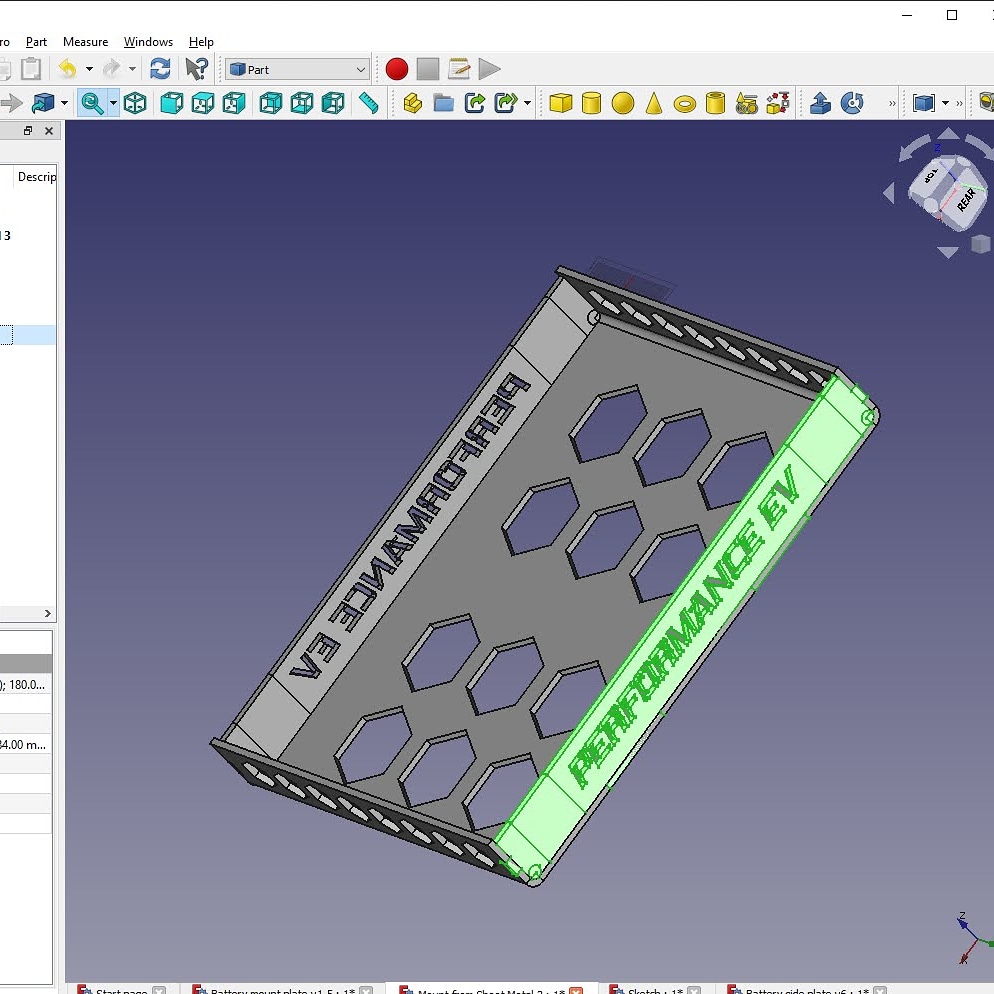
Task: Click the blue Go to linked object icon
Action: pyautogui.click(x=43, y=103)
